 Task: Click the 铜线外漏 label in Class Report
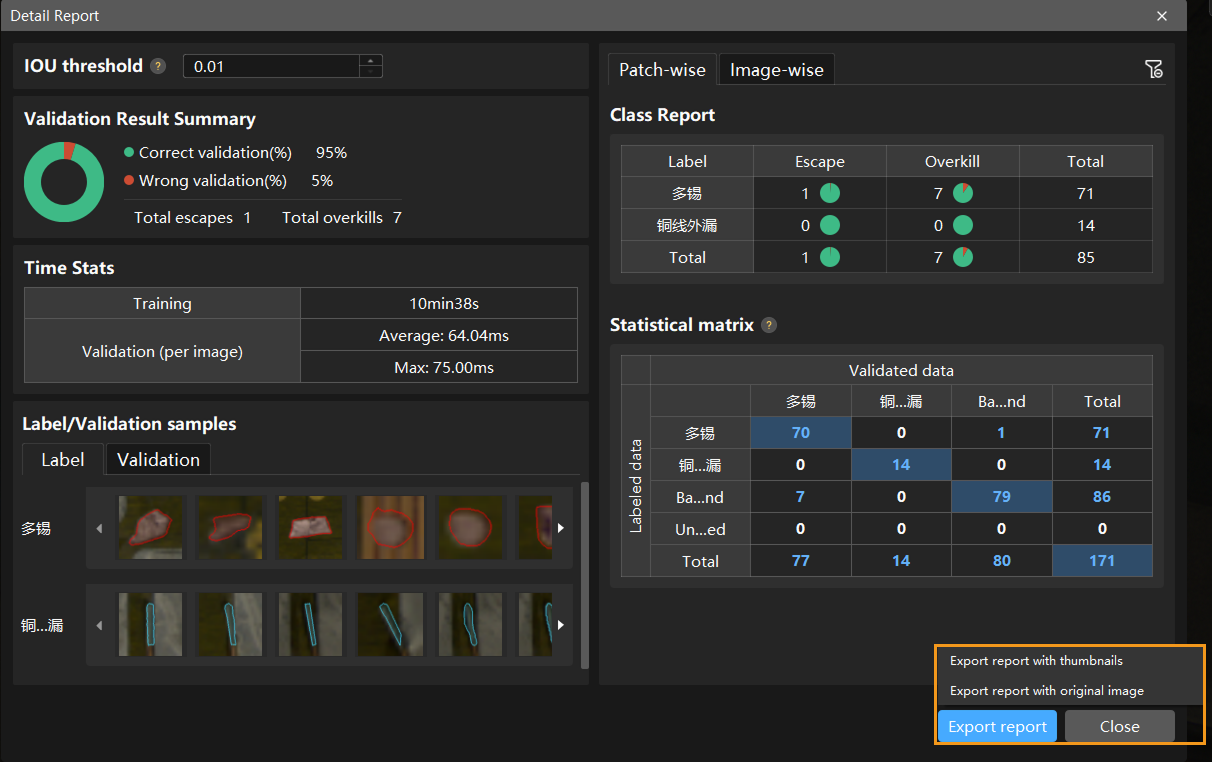point(687,226)
